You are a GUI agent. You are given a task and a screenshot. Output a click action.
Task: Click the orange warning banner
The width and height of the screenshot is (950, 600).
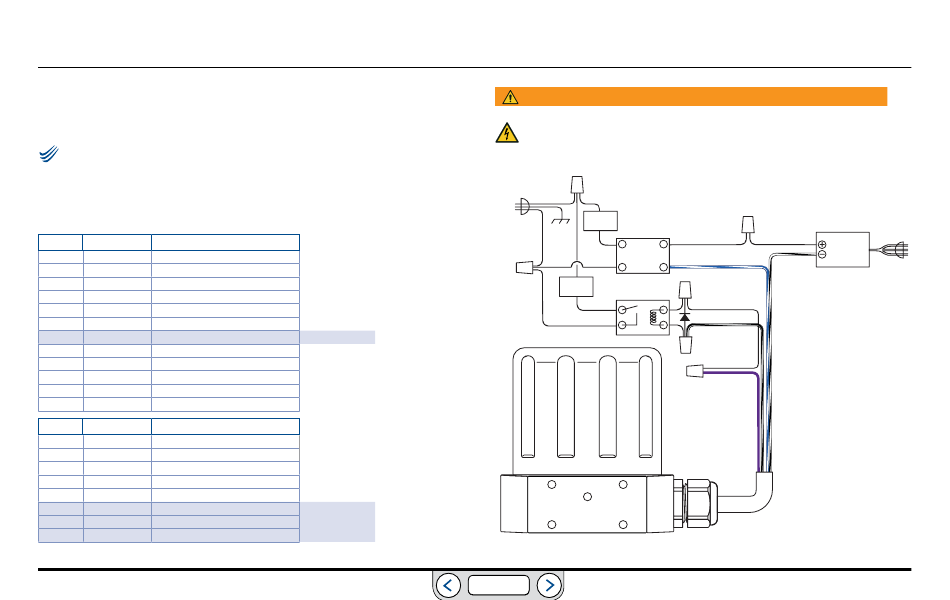pyautogui.click(x=691, y=96)
